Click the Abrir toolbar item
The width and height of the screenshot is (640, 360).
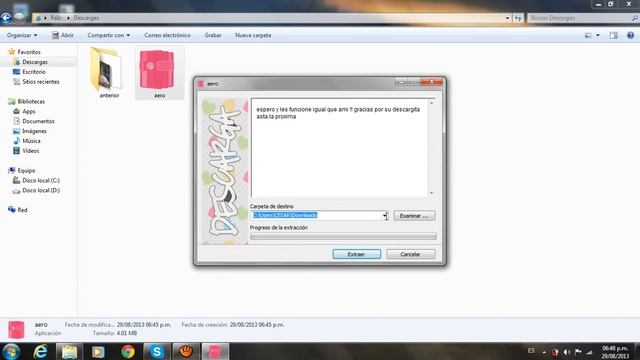coord(63,36)
